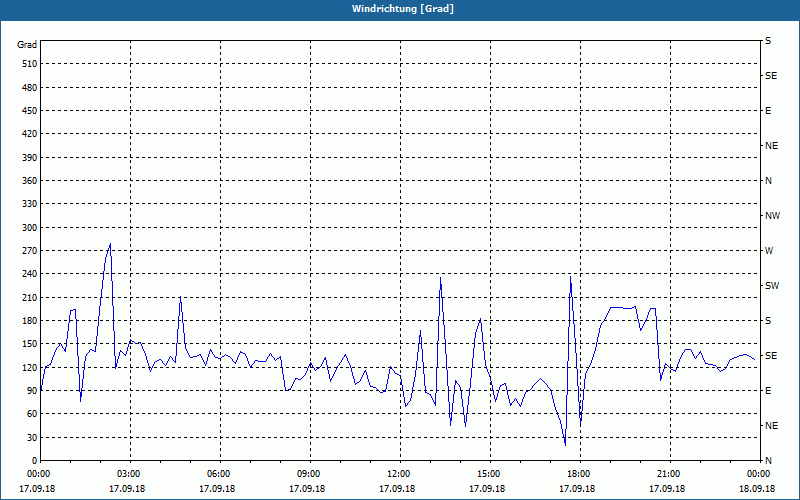Pick the 120 y-axis label

(30, 367)
